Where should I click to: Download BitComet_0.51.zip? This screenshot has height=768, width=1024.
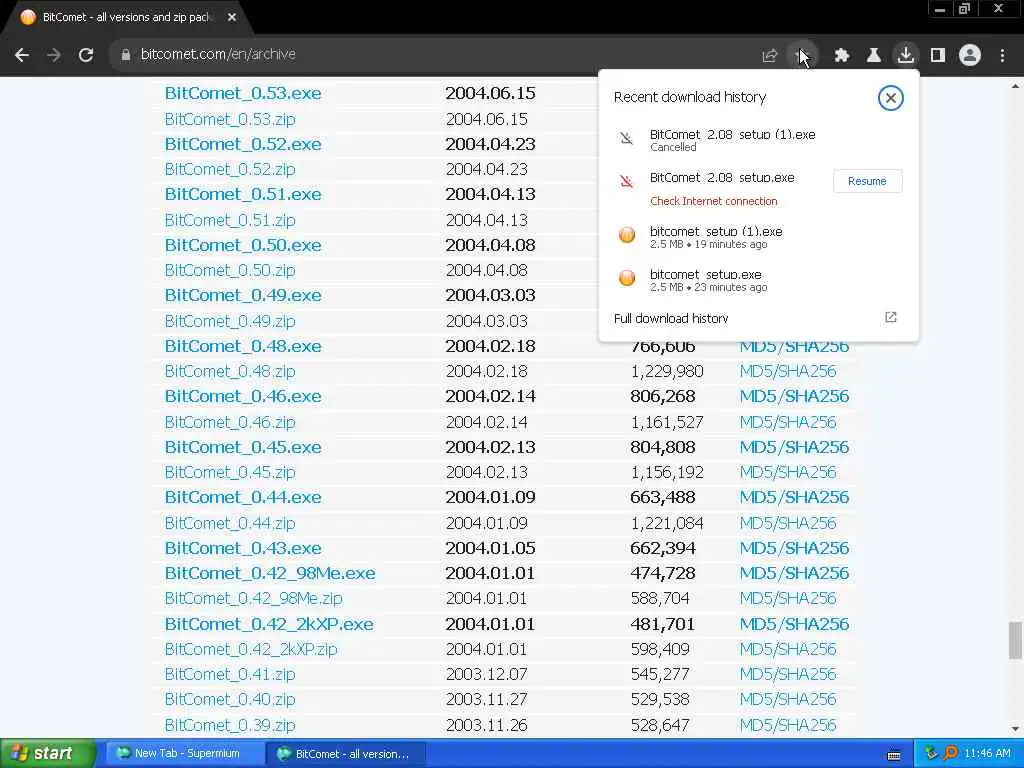230,221
